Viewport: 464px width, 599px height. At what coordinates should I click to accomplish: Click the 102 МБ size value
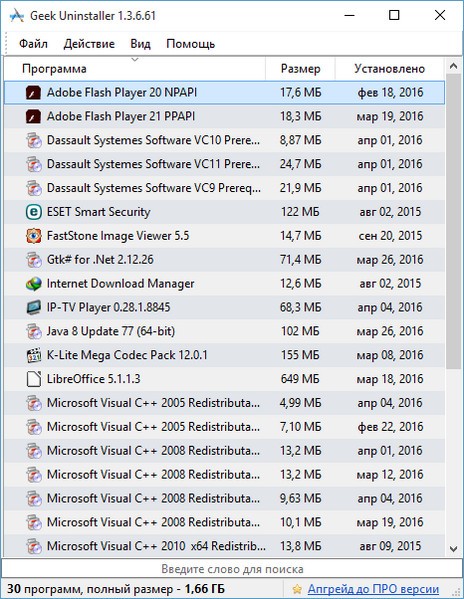(300, 331)
